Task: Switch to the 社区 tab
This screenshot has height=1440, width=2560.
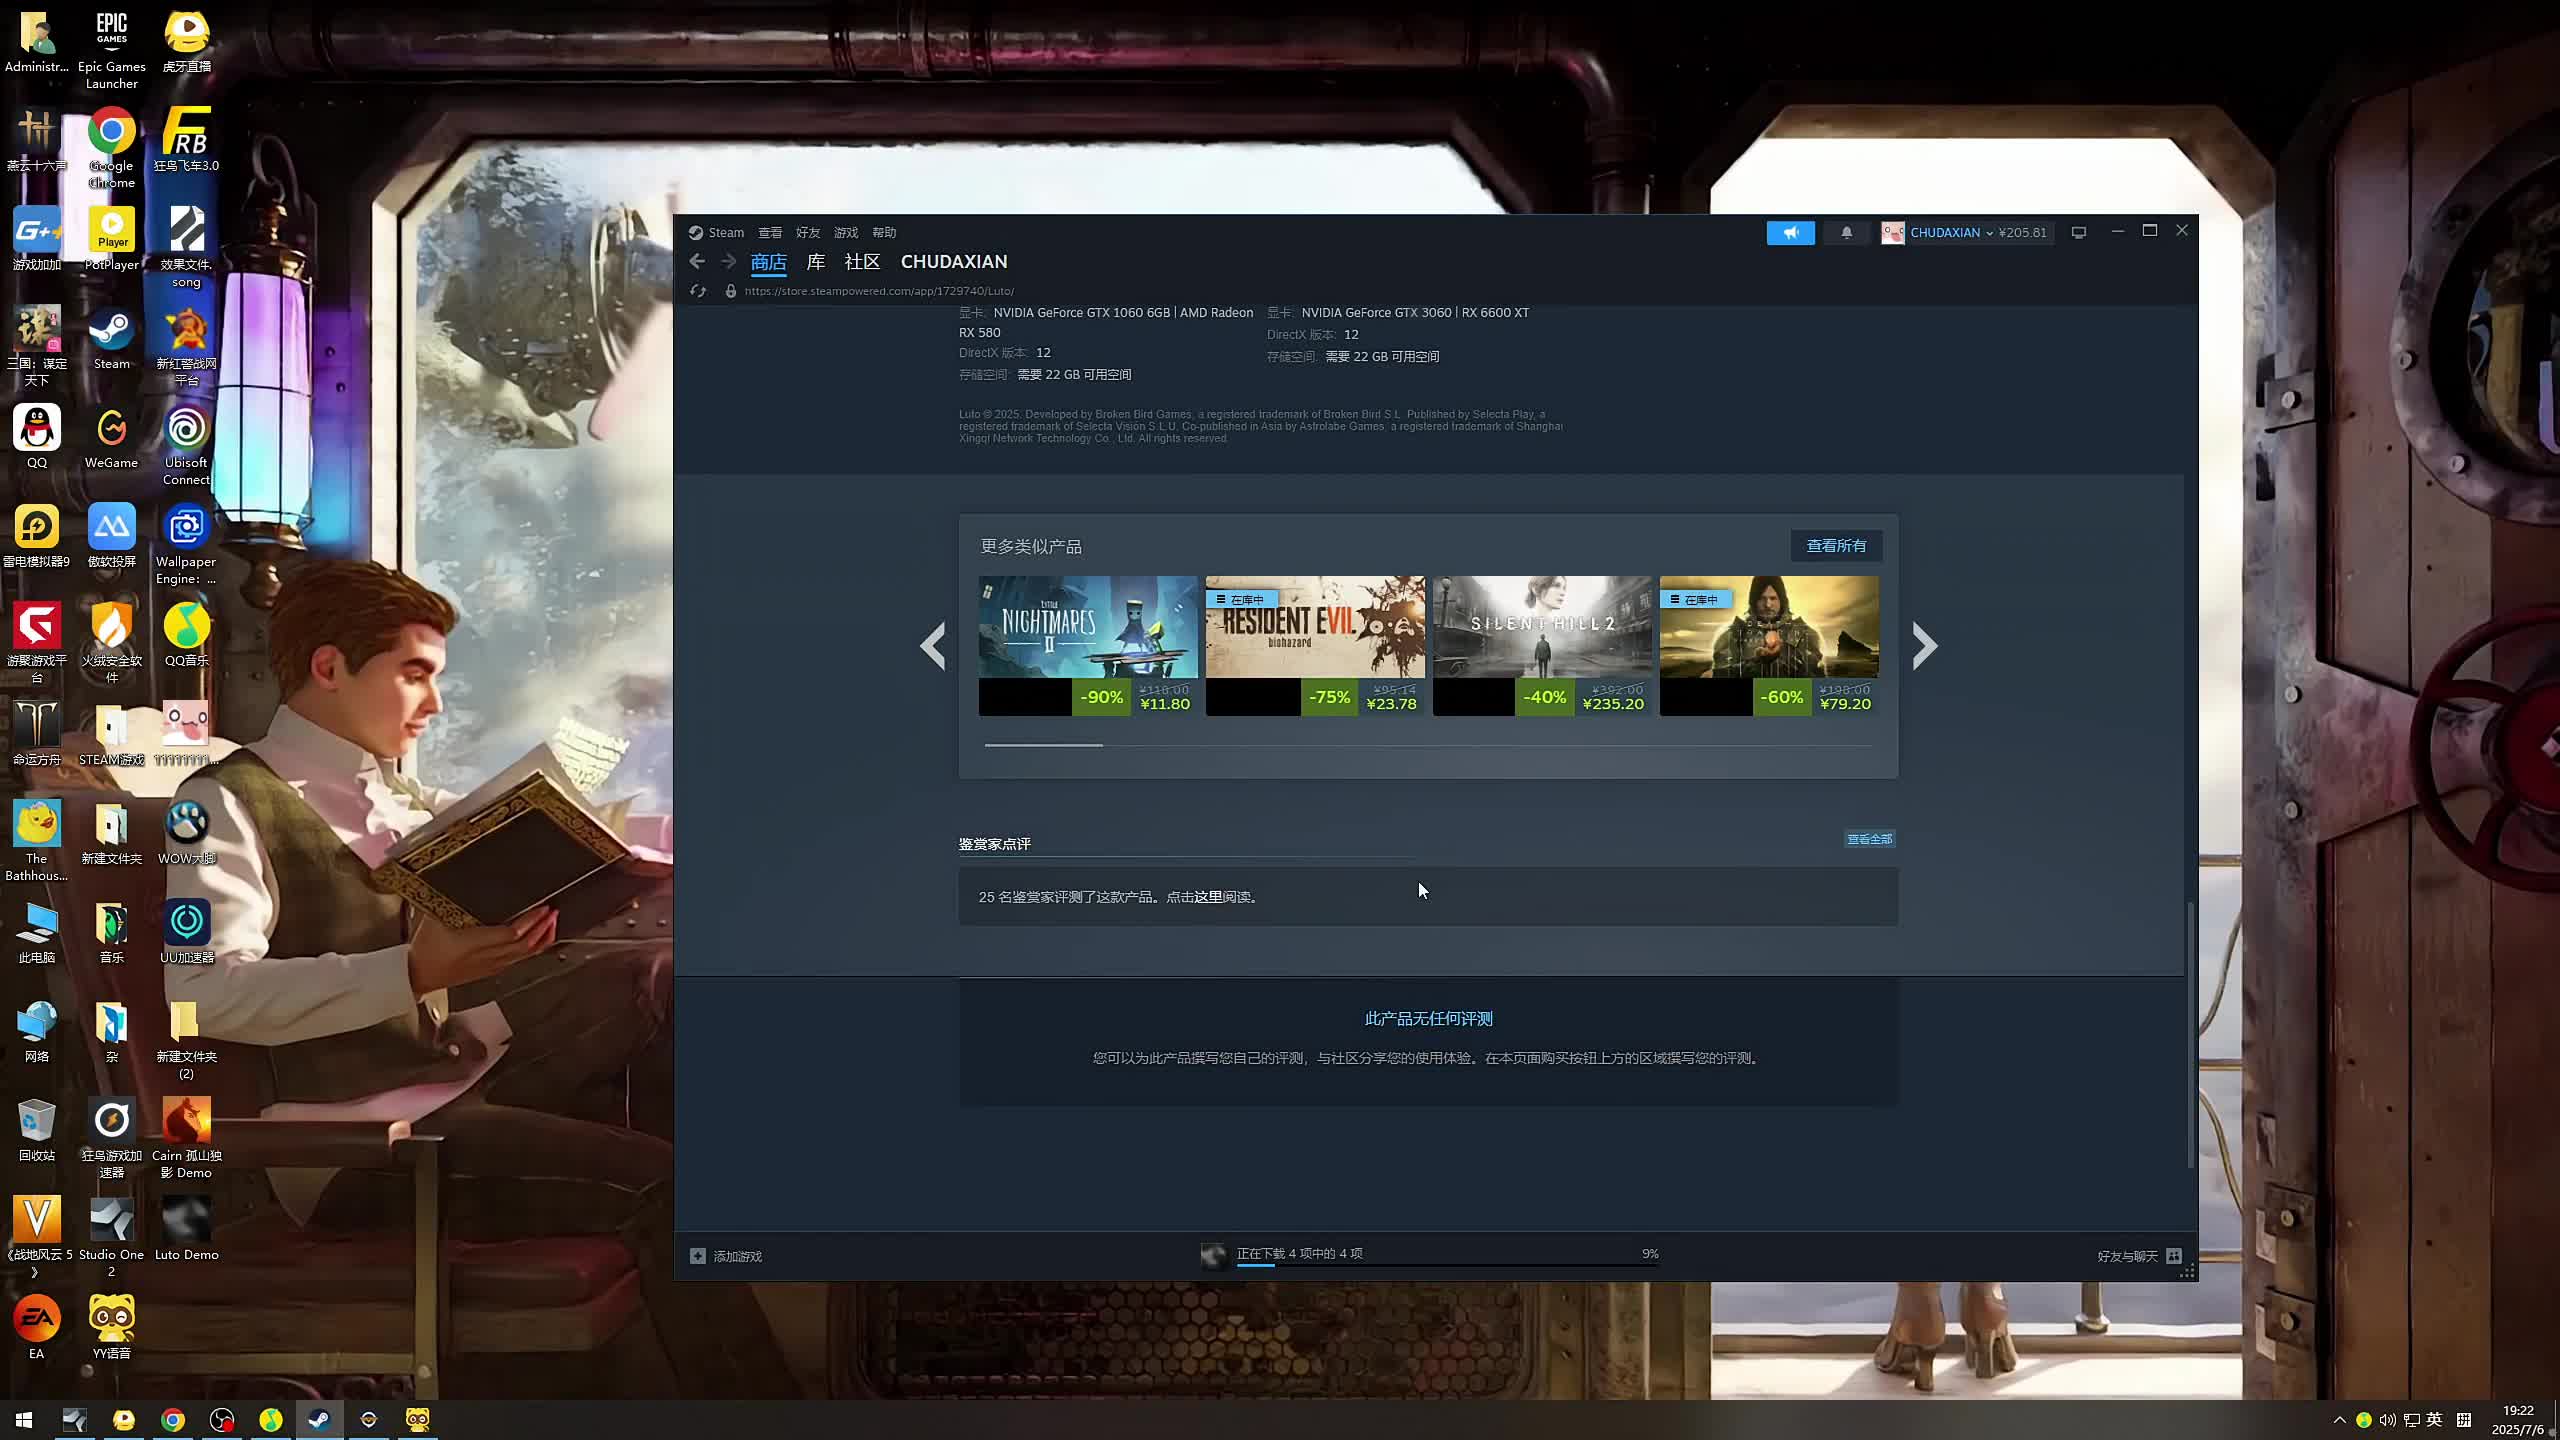Action: point(862,262)
